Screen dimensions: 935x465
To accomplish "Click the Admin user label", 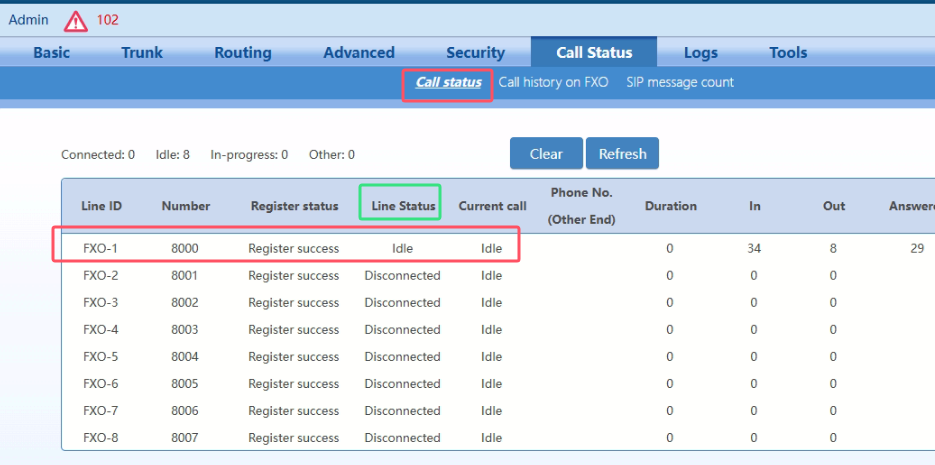I will click(28, 20).
